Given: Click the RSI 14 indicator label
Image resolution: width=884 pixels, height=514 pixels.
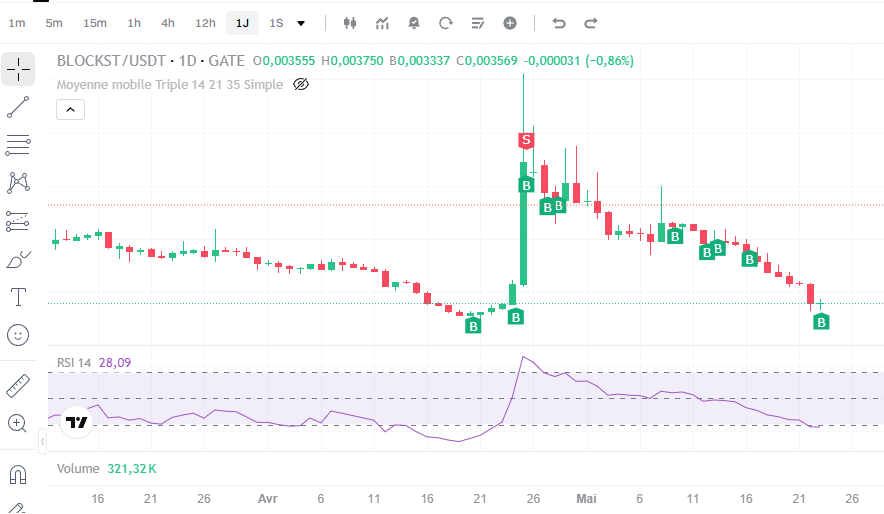Looking at the screenshot, I should click(x=74, y=362).
